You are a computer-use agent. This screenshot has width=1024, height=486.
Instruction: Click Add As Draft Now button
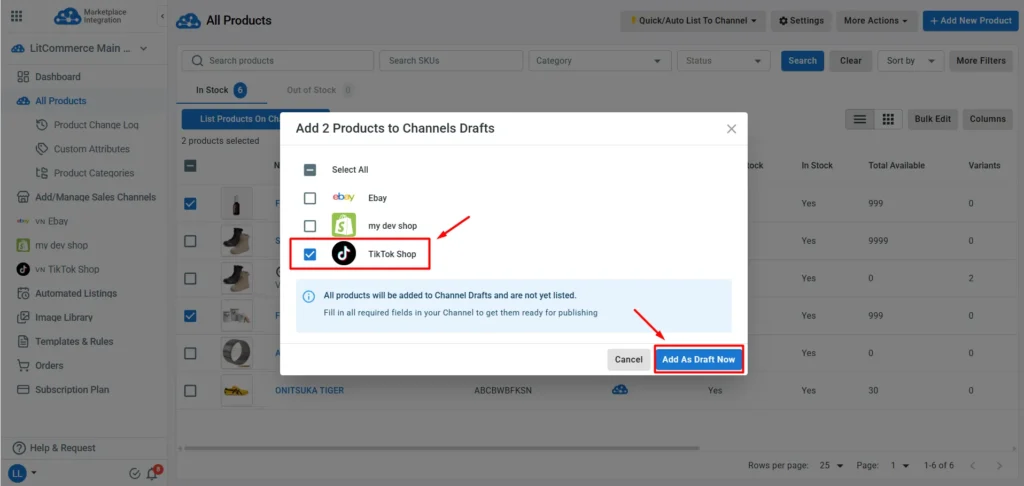coord(699,360)
